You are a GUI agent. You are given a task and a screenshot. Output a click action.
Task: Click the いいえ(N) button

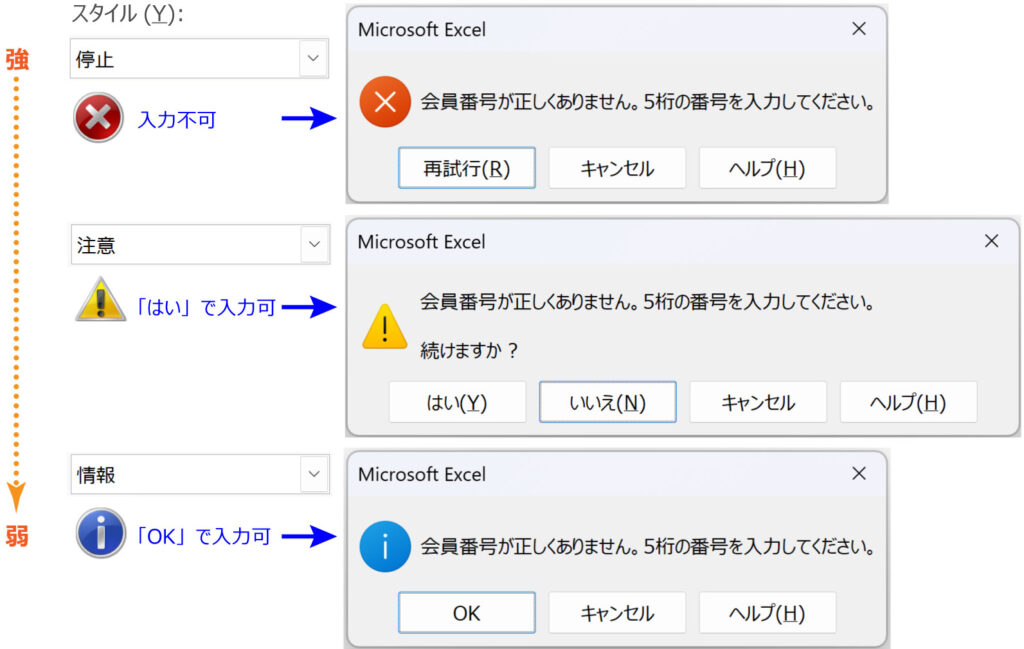[x=607, y=402]
